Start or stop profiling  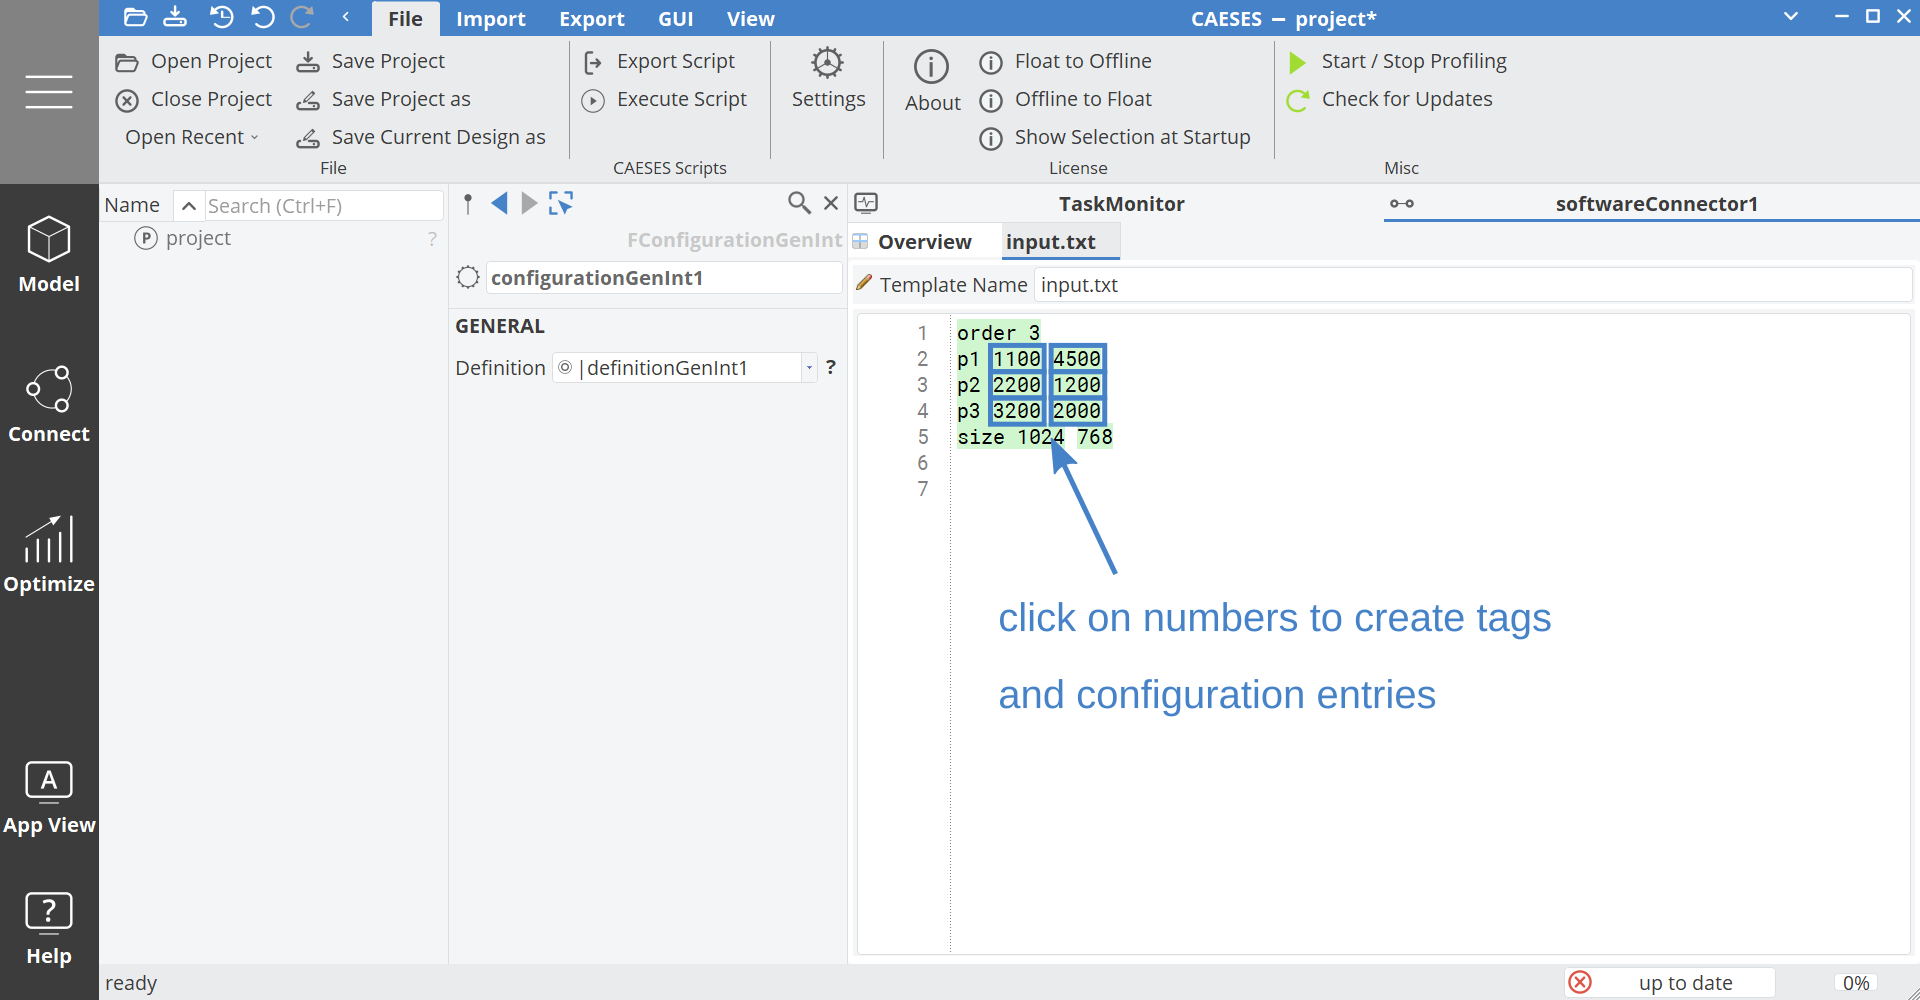[1397, 62]
